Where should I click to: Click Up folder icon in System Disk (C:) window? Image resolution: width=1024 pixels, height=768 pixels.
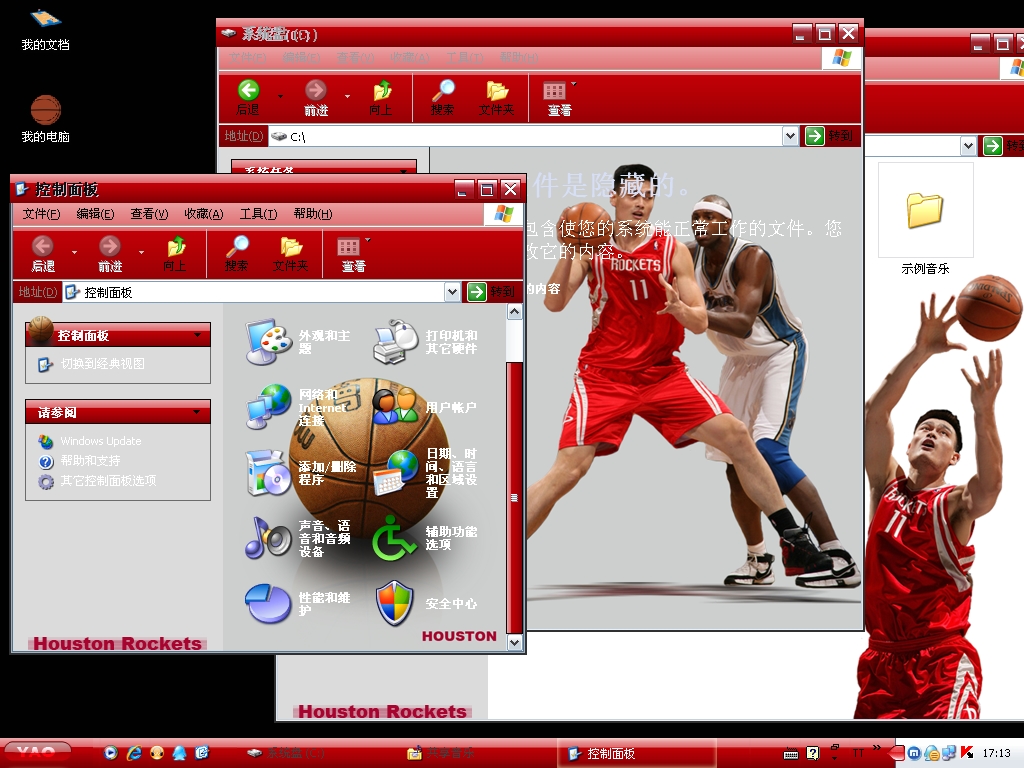(x=382, y=90)
